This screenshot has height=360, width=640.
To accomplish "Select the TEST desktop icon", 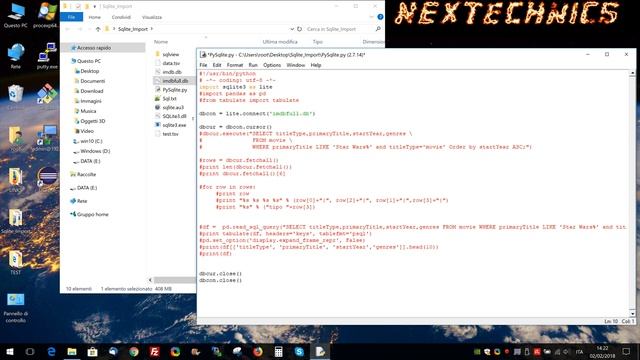I will point(16,262).
